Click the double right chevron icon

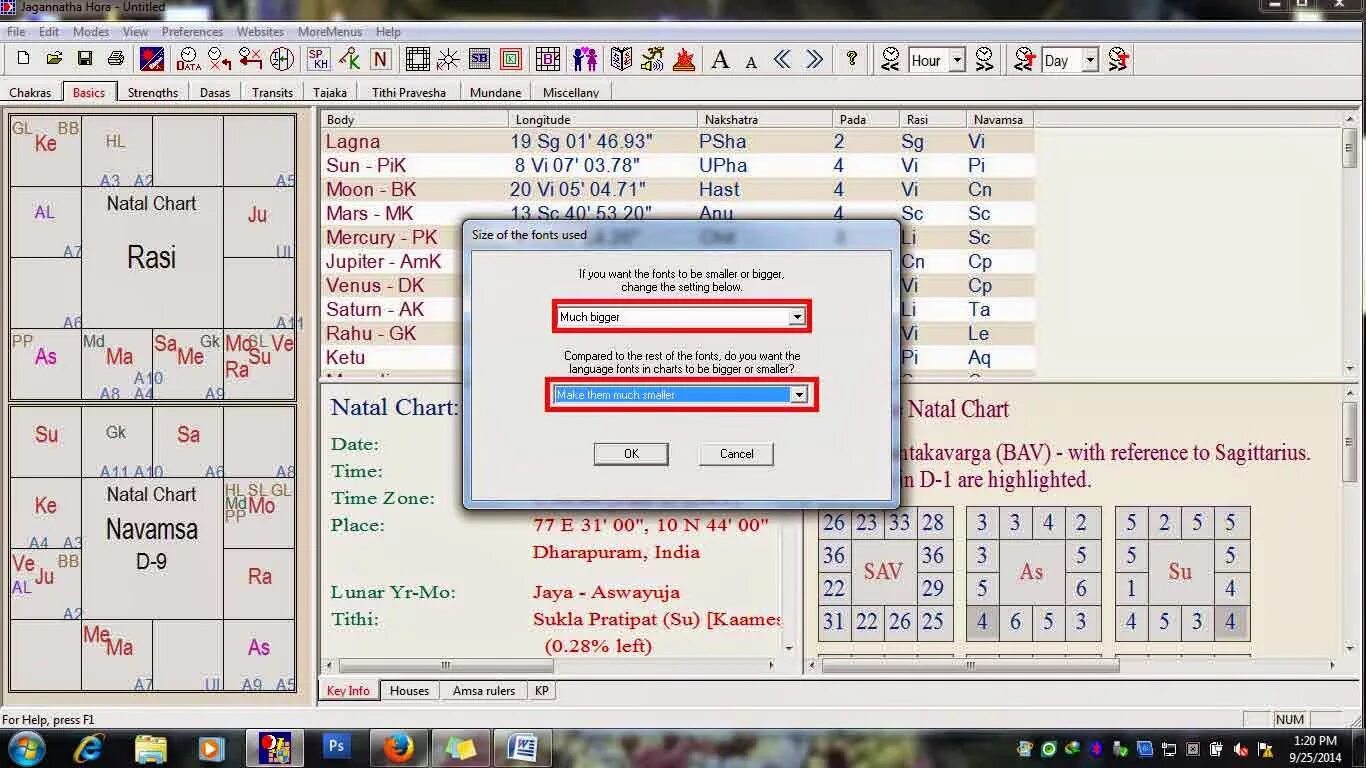[815, 59]
